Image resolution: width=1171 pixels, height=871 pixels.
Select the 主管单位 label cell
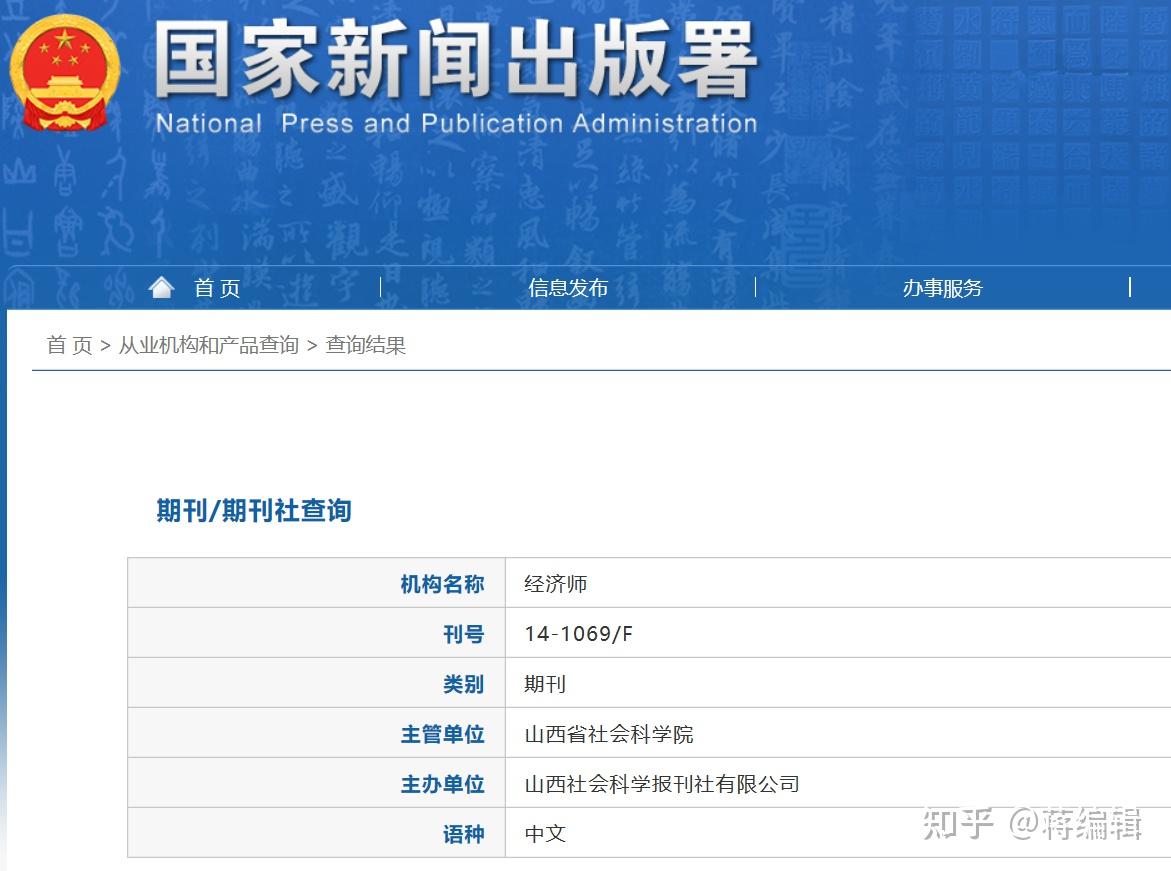click(x=317, y=733)
